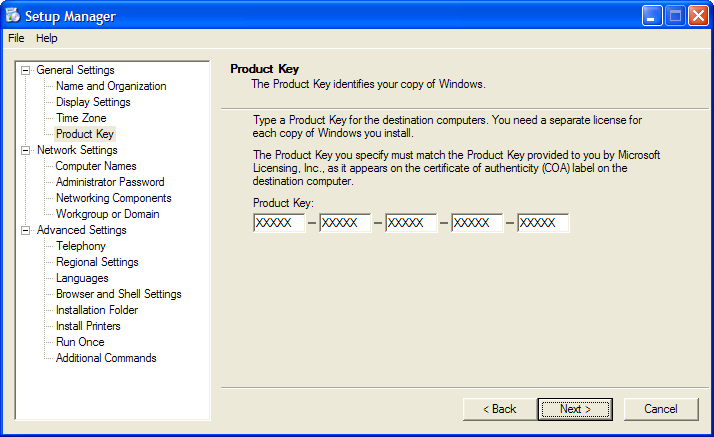Click the Setup Manager title bar icon

pyautogui.click(x=13, y=15)
